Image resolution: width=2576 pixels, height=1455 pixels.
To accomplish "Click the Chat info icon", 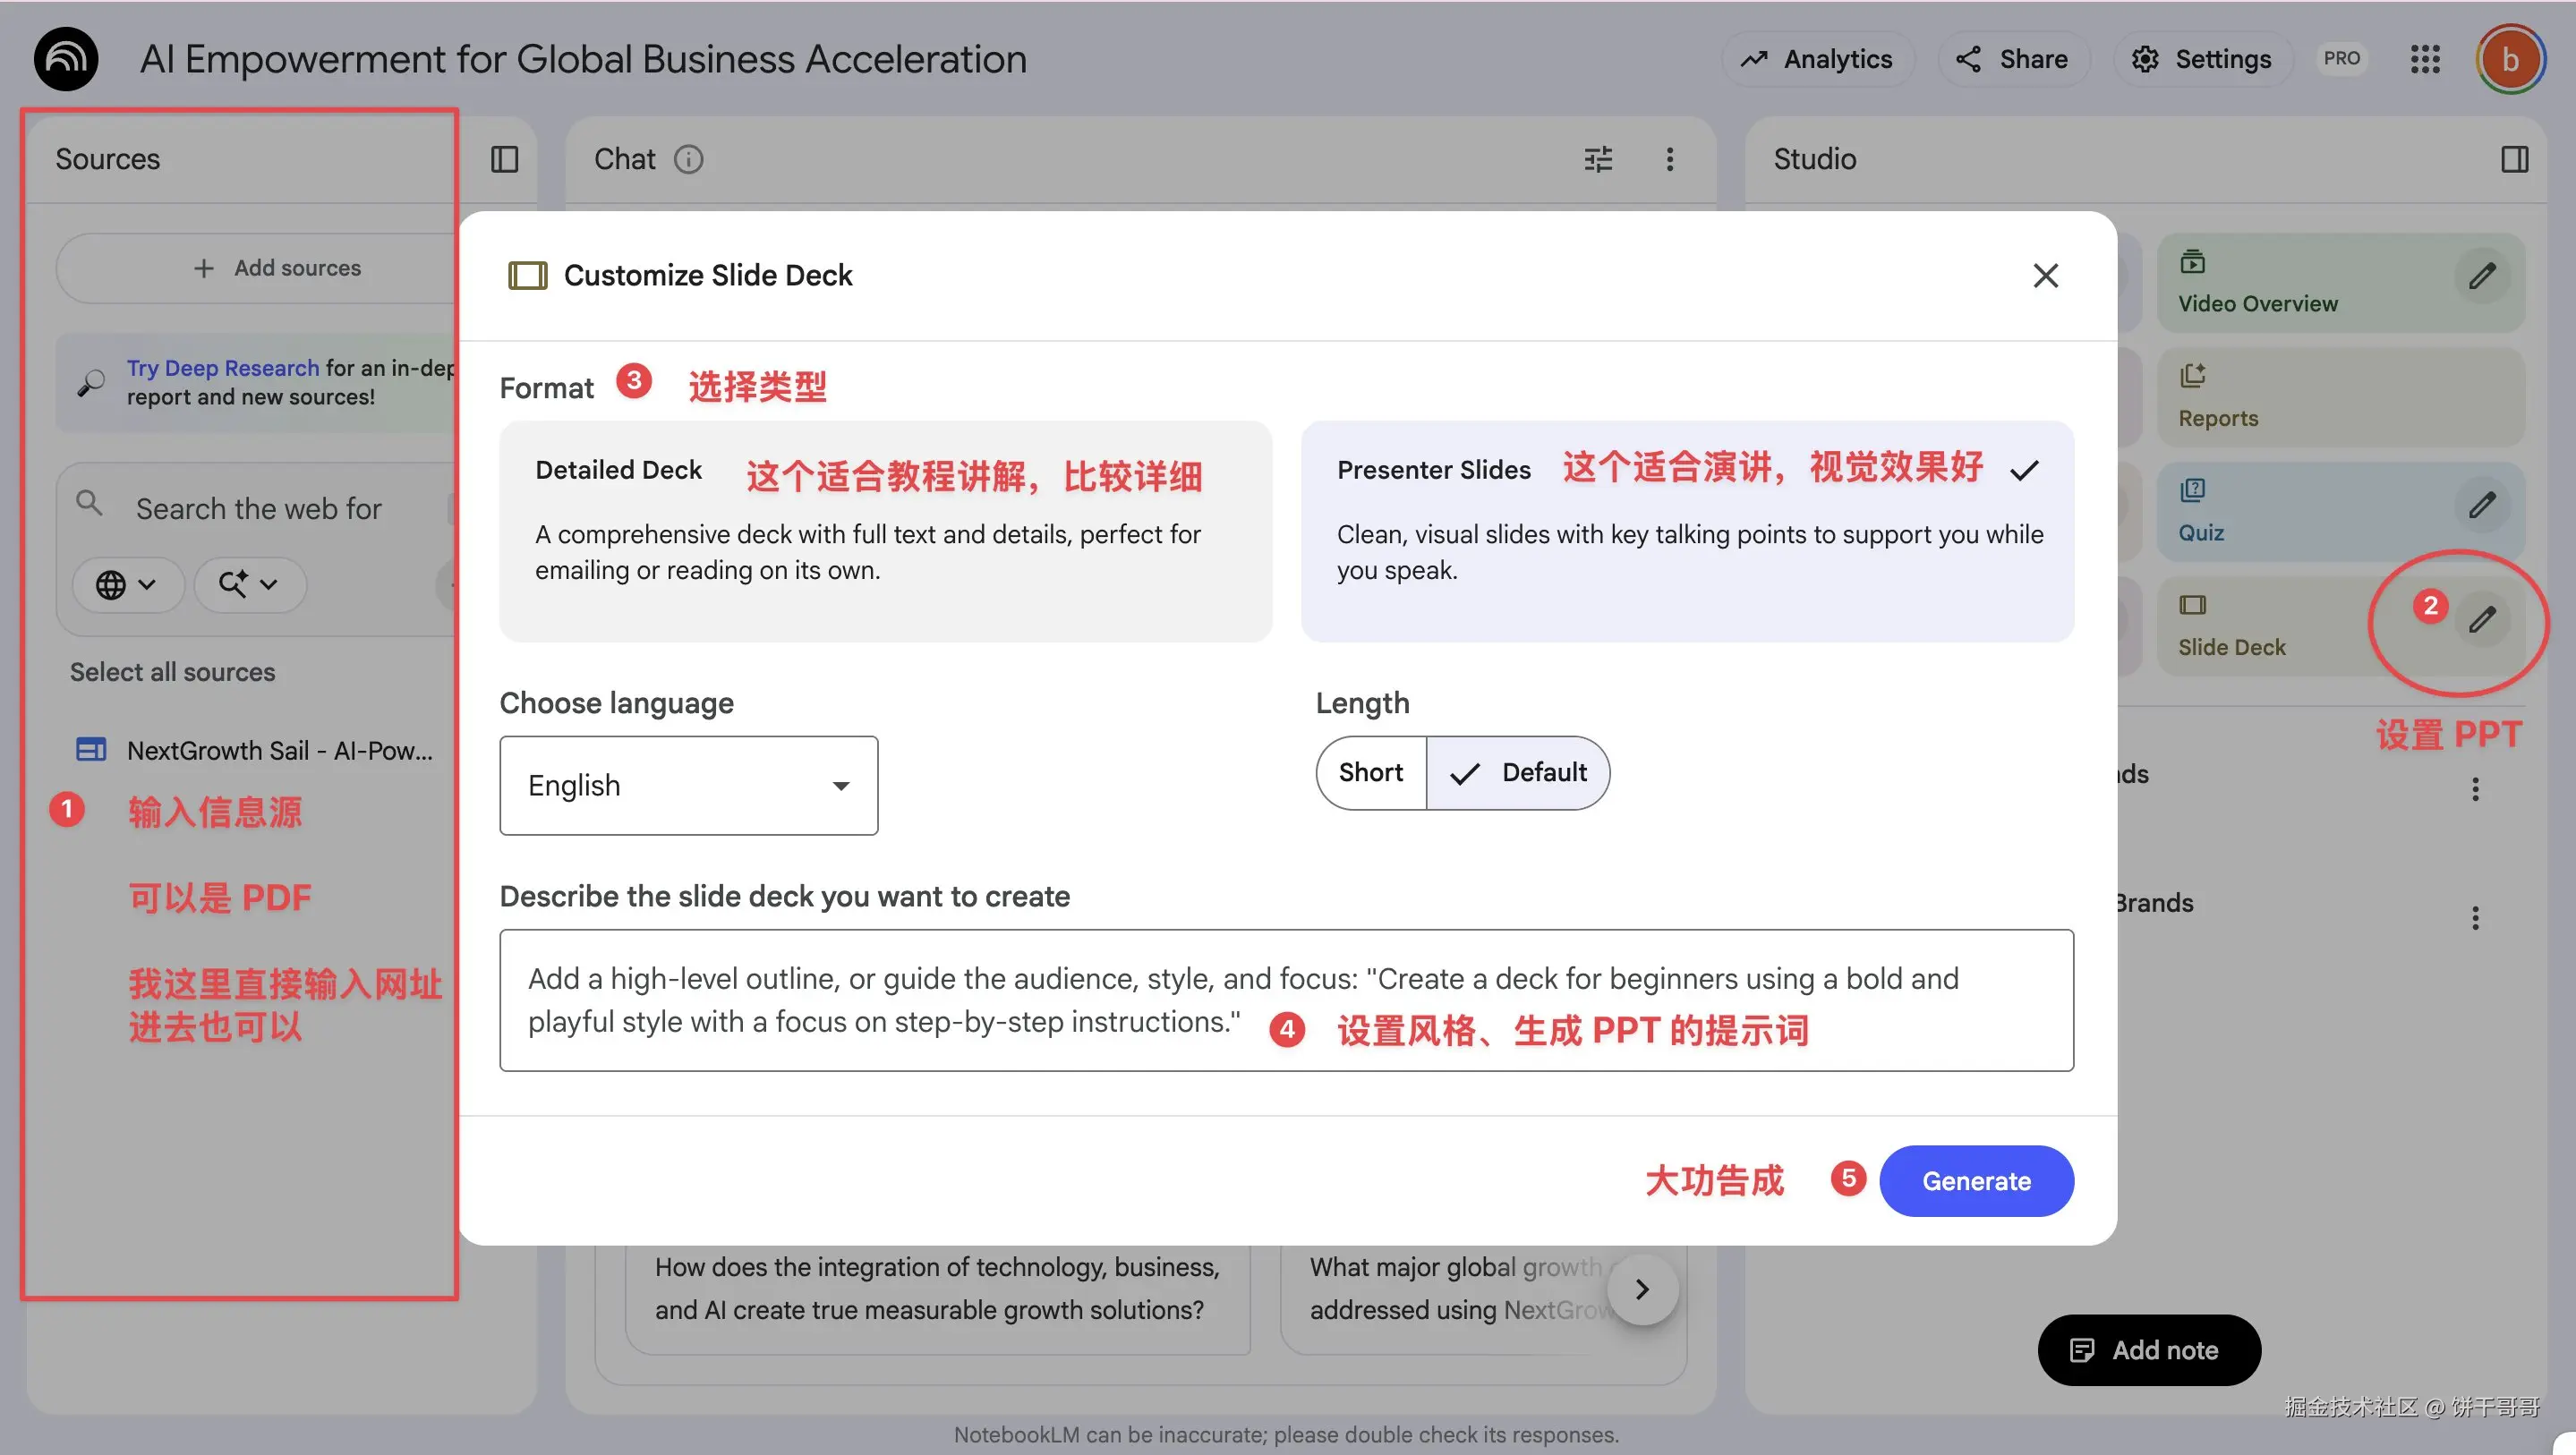I will 688,160.
